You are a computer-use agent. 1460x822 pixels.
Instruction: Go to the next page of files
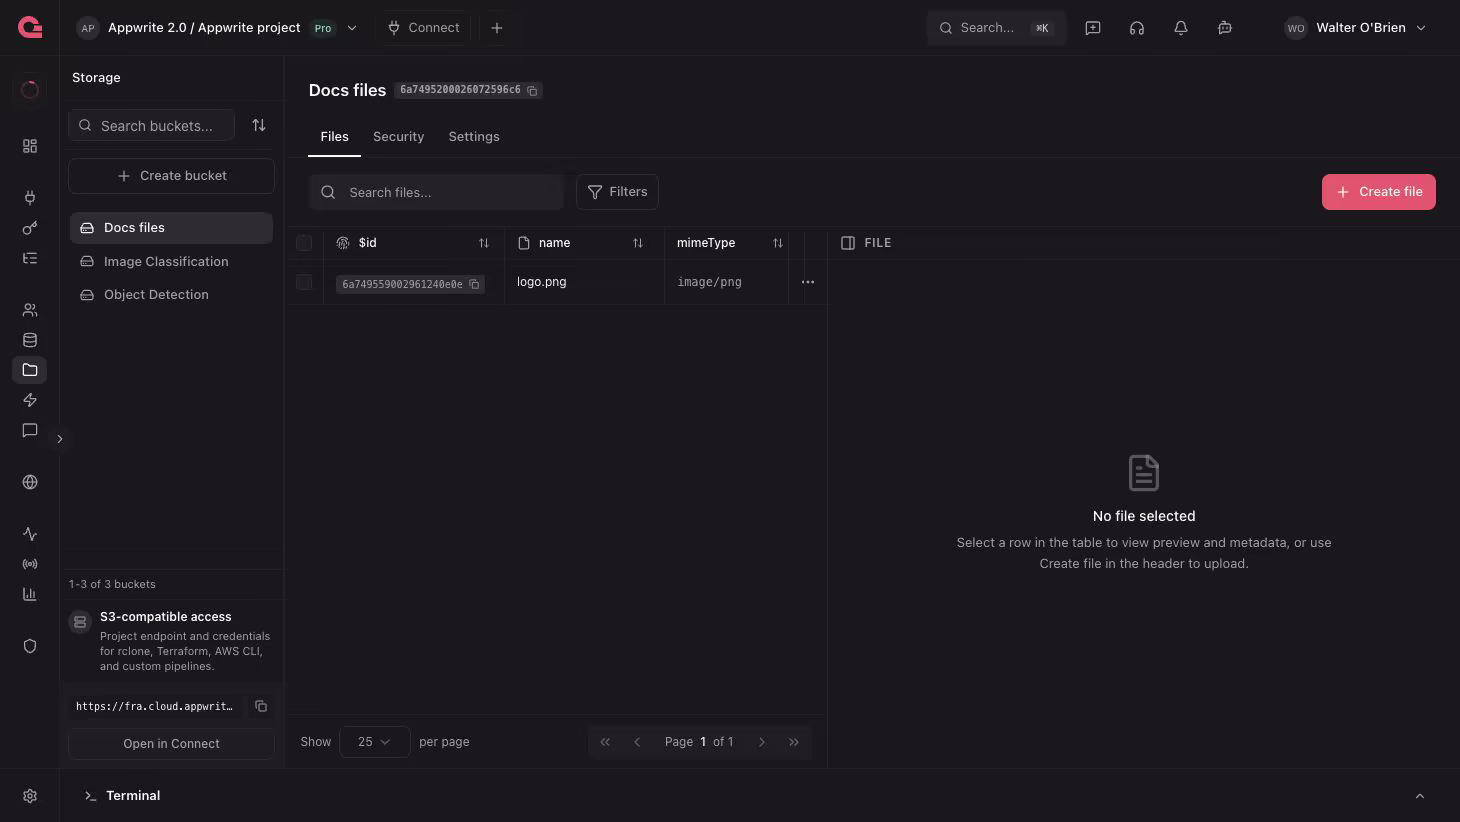click(x=762, y=742)
